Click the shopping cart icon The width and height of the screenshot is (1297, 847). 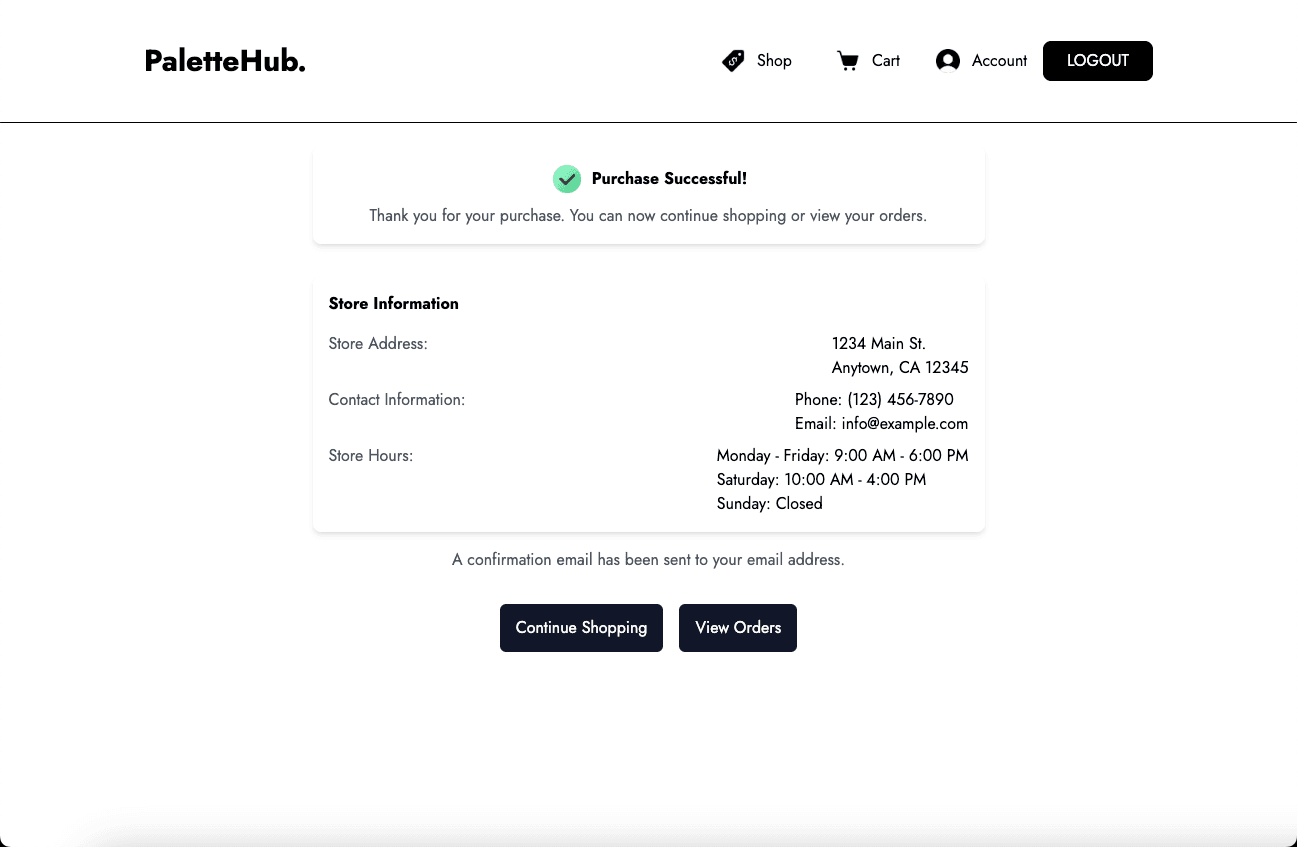click(x=848, y=61)
